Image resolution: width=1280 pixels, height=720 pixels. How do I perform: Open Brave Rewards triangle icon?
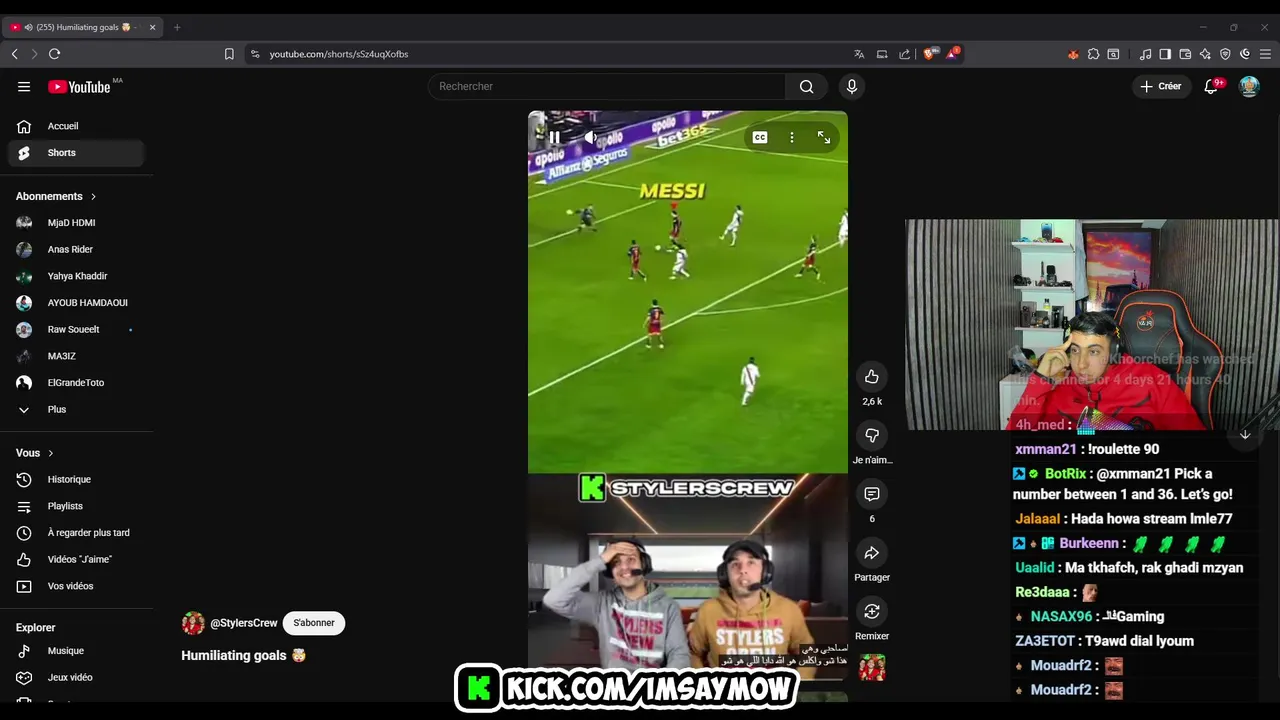coord(952,54)
